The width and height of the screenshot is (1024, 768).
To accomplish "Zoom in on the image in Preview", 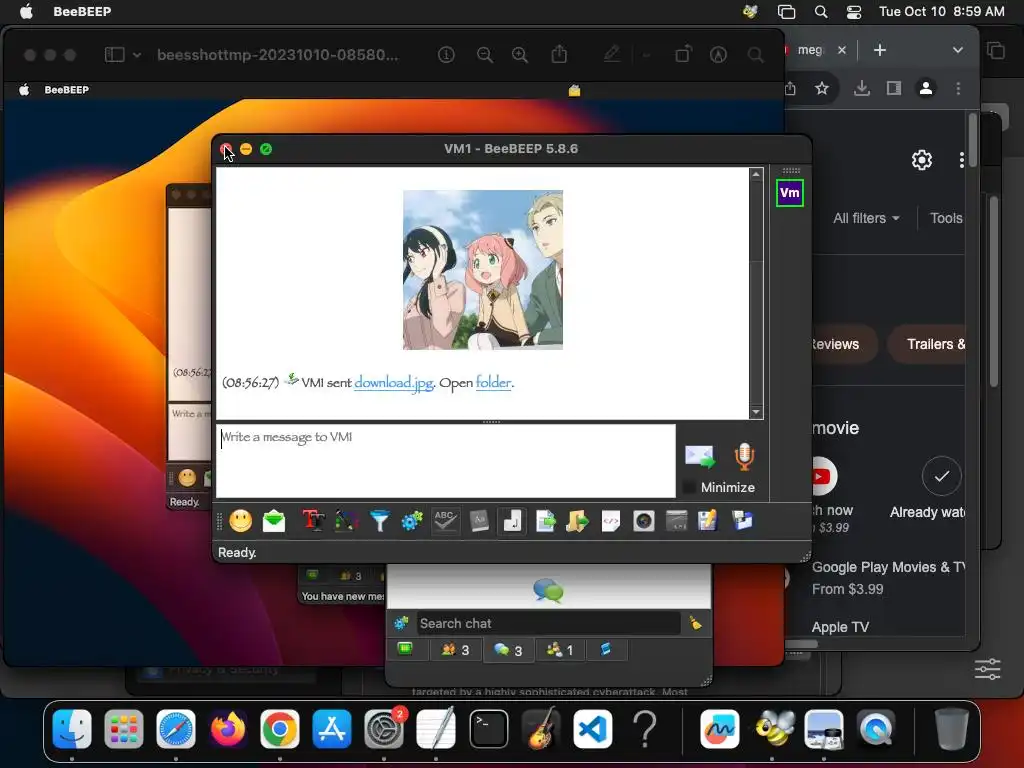I will [x=520, y=55].
